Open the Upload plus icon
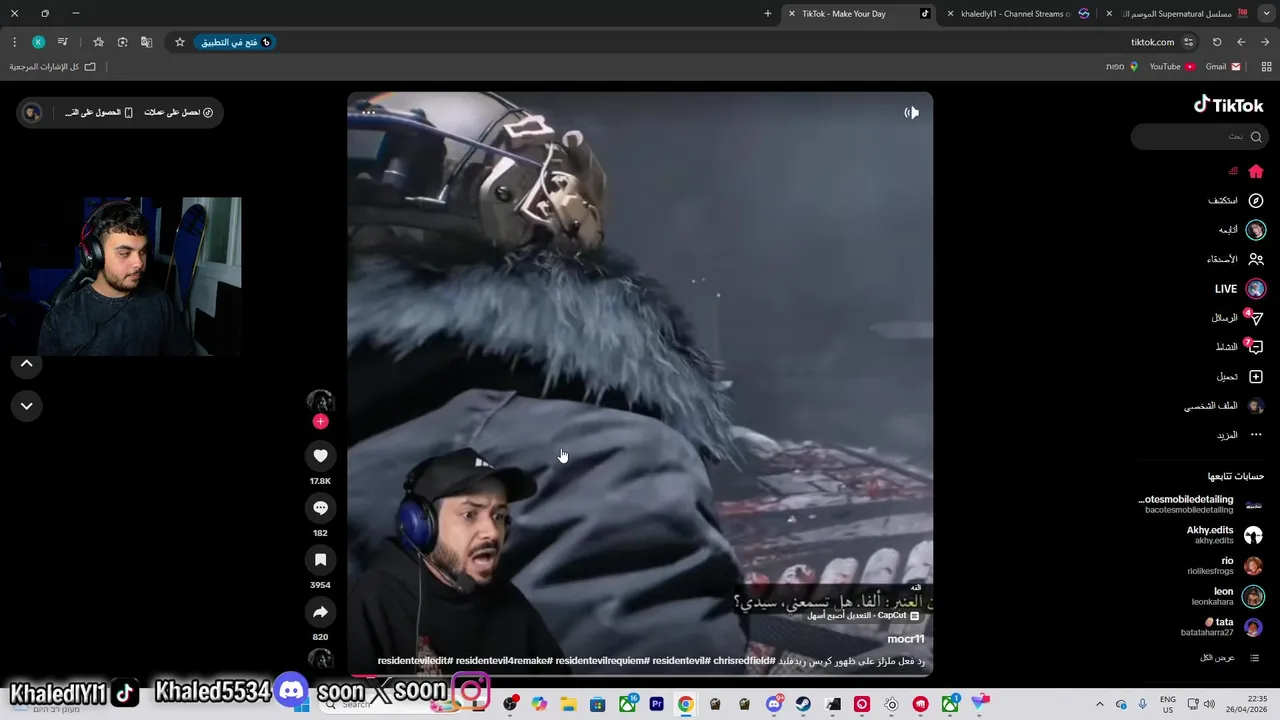1280x720 pixels. tap(1256, 377)
